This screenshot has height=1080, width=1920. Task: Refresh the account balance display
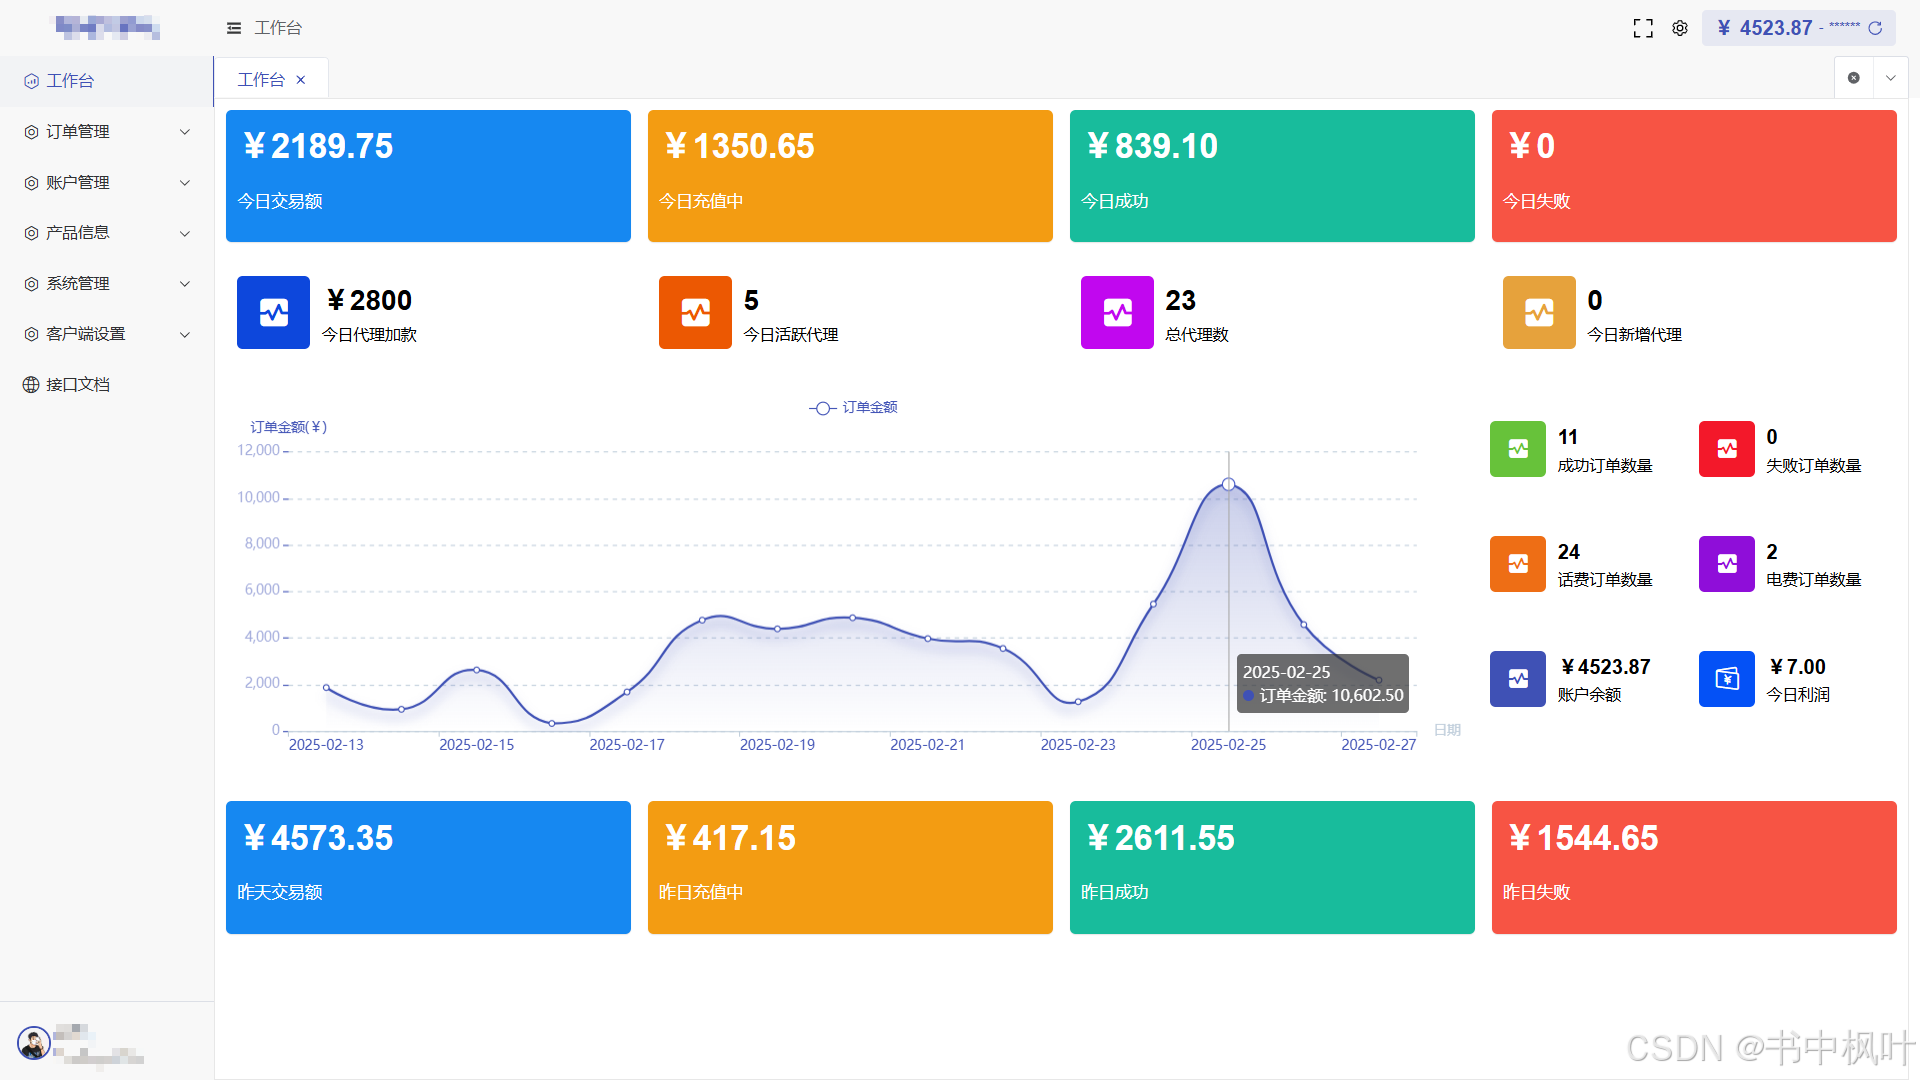1875,28
